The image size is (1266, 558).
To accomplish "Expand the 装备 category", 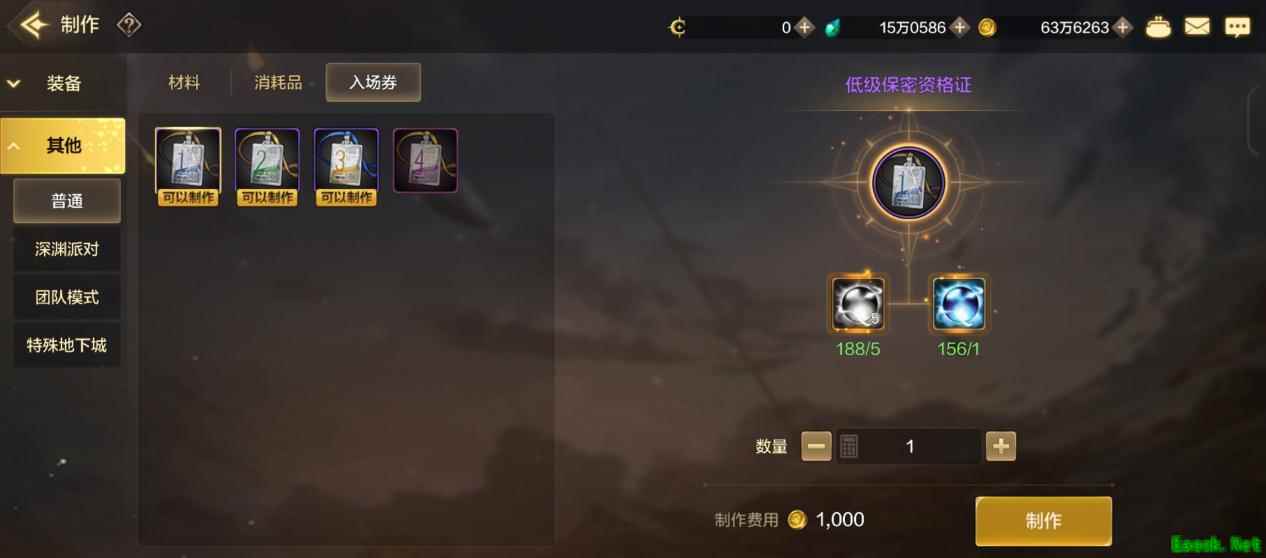I will click(62, 84).
